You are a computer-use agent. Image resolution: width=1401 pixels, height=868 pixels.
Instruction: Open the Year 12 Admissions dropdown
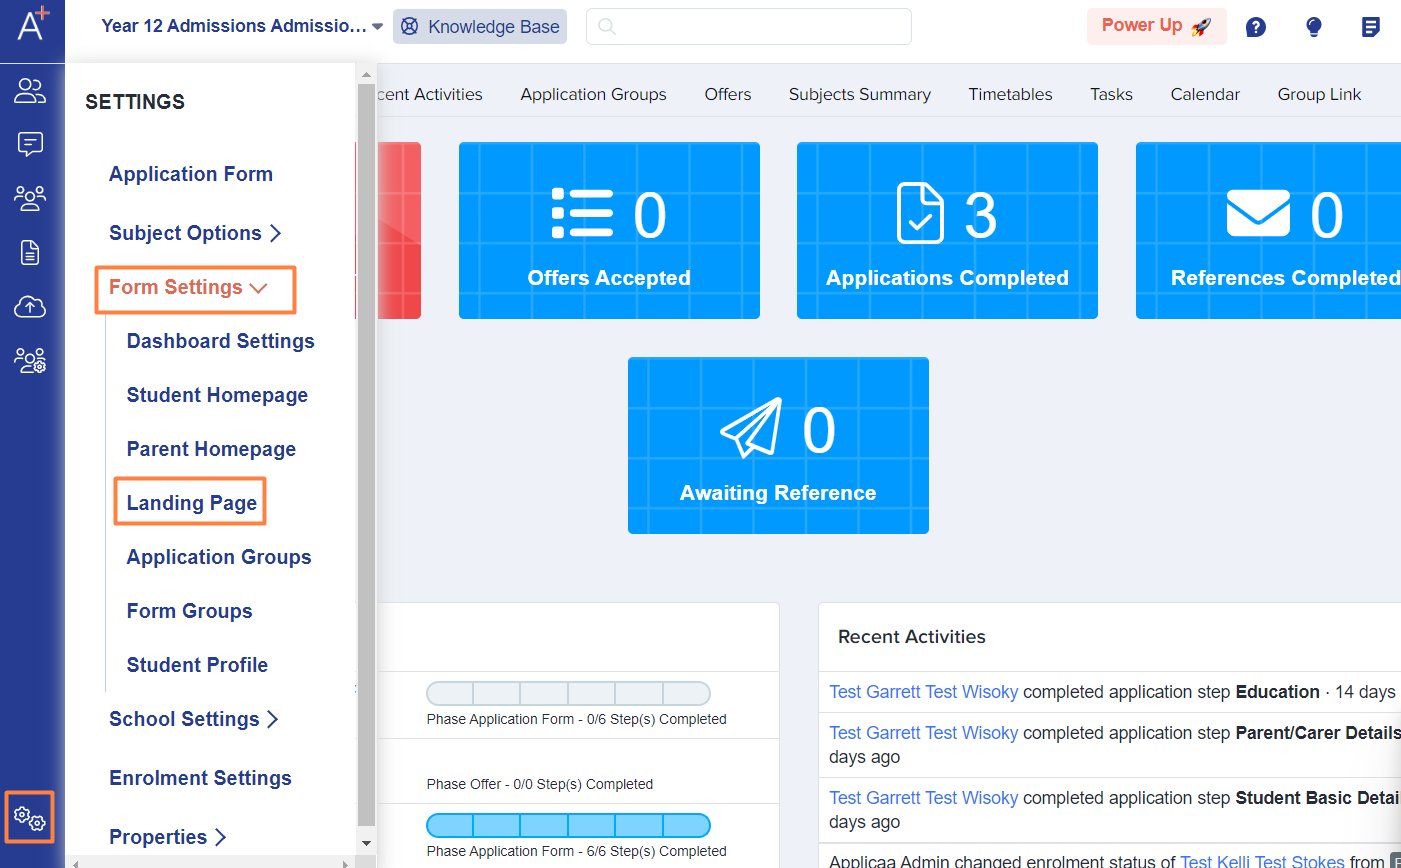pyautogui.click(x=242, y=26)
